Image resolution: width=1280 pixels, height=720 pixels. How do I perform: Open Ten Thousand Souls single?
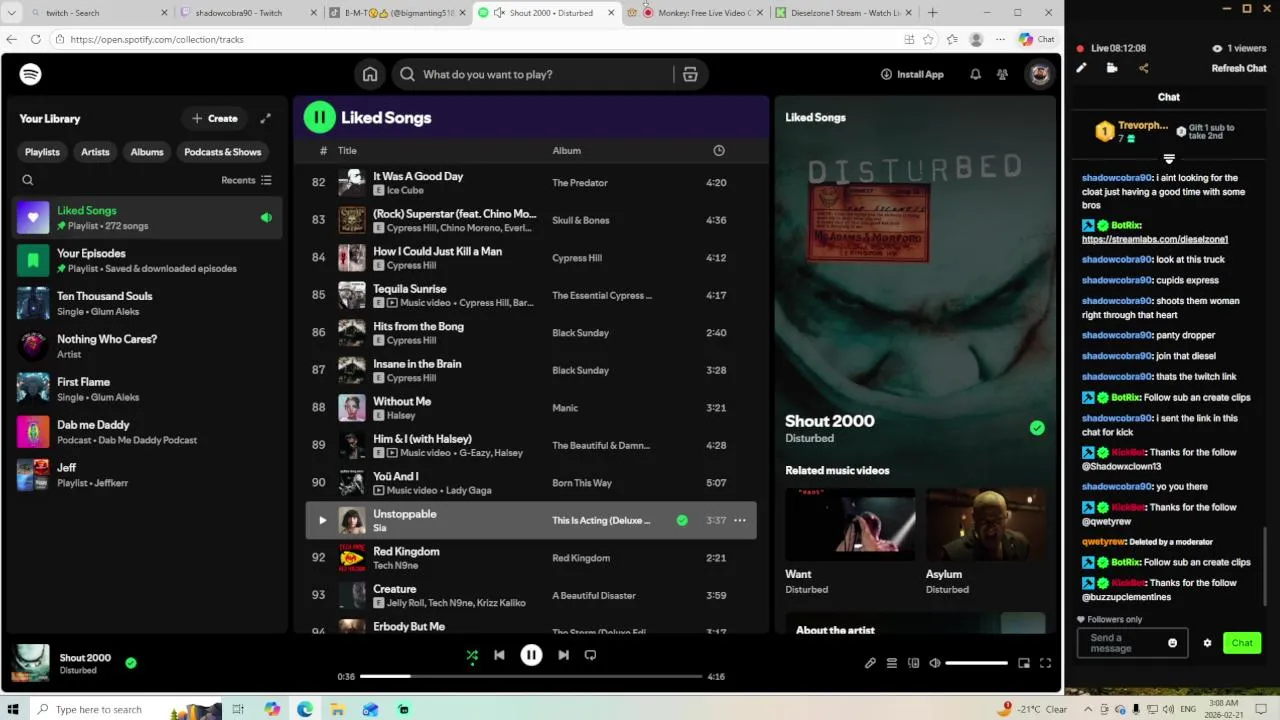[147, 303]
